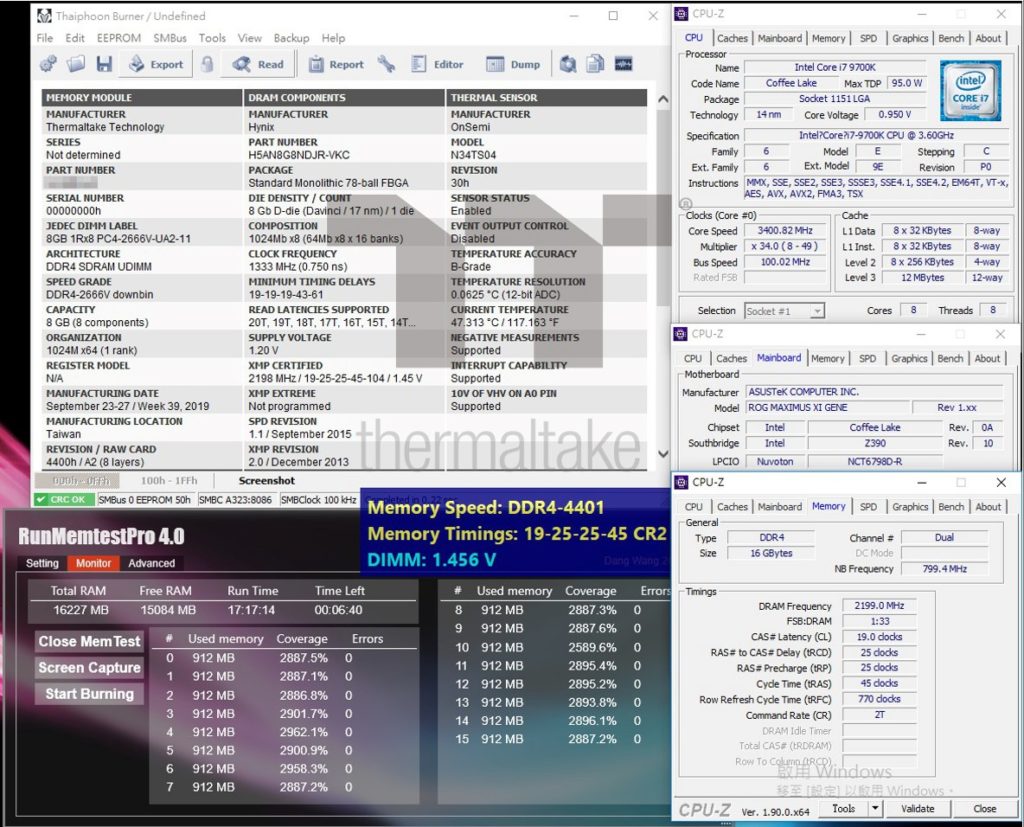
Task: Click the Tools button in CPU-Z
Action: [x=843, y=809]
